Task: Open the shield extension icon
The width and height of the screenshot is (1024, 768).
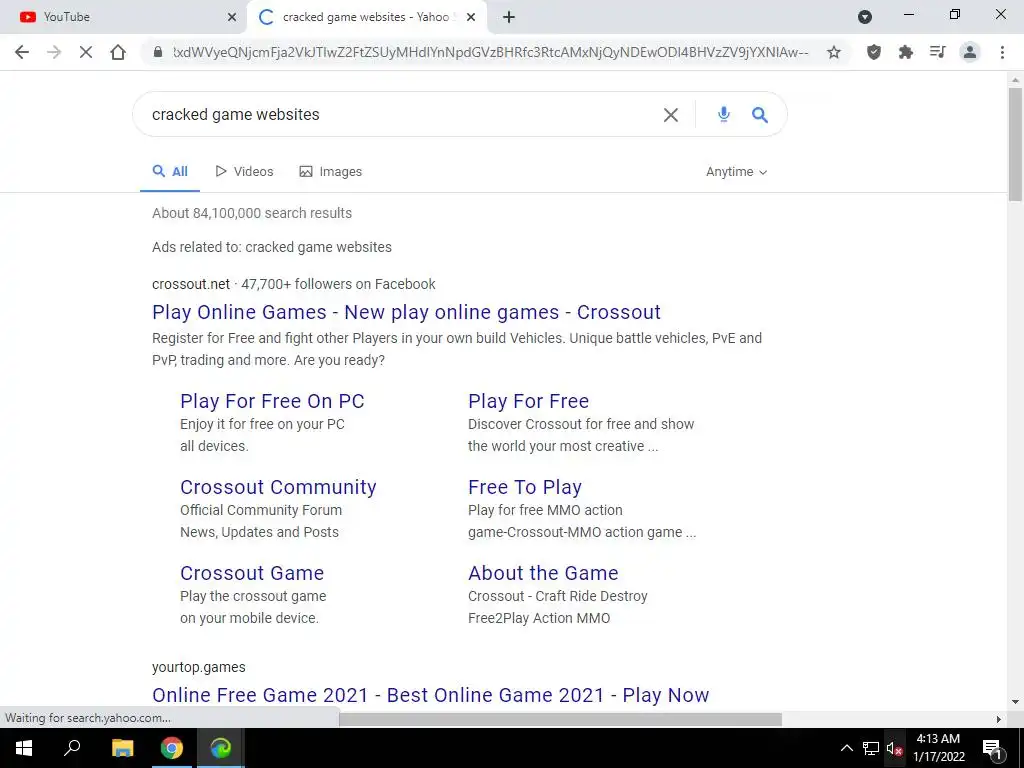Action: [874, 52]
